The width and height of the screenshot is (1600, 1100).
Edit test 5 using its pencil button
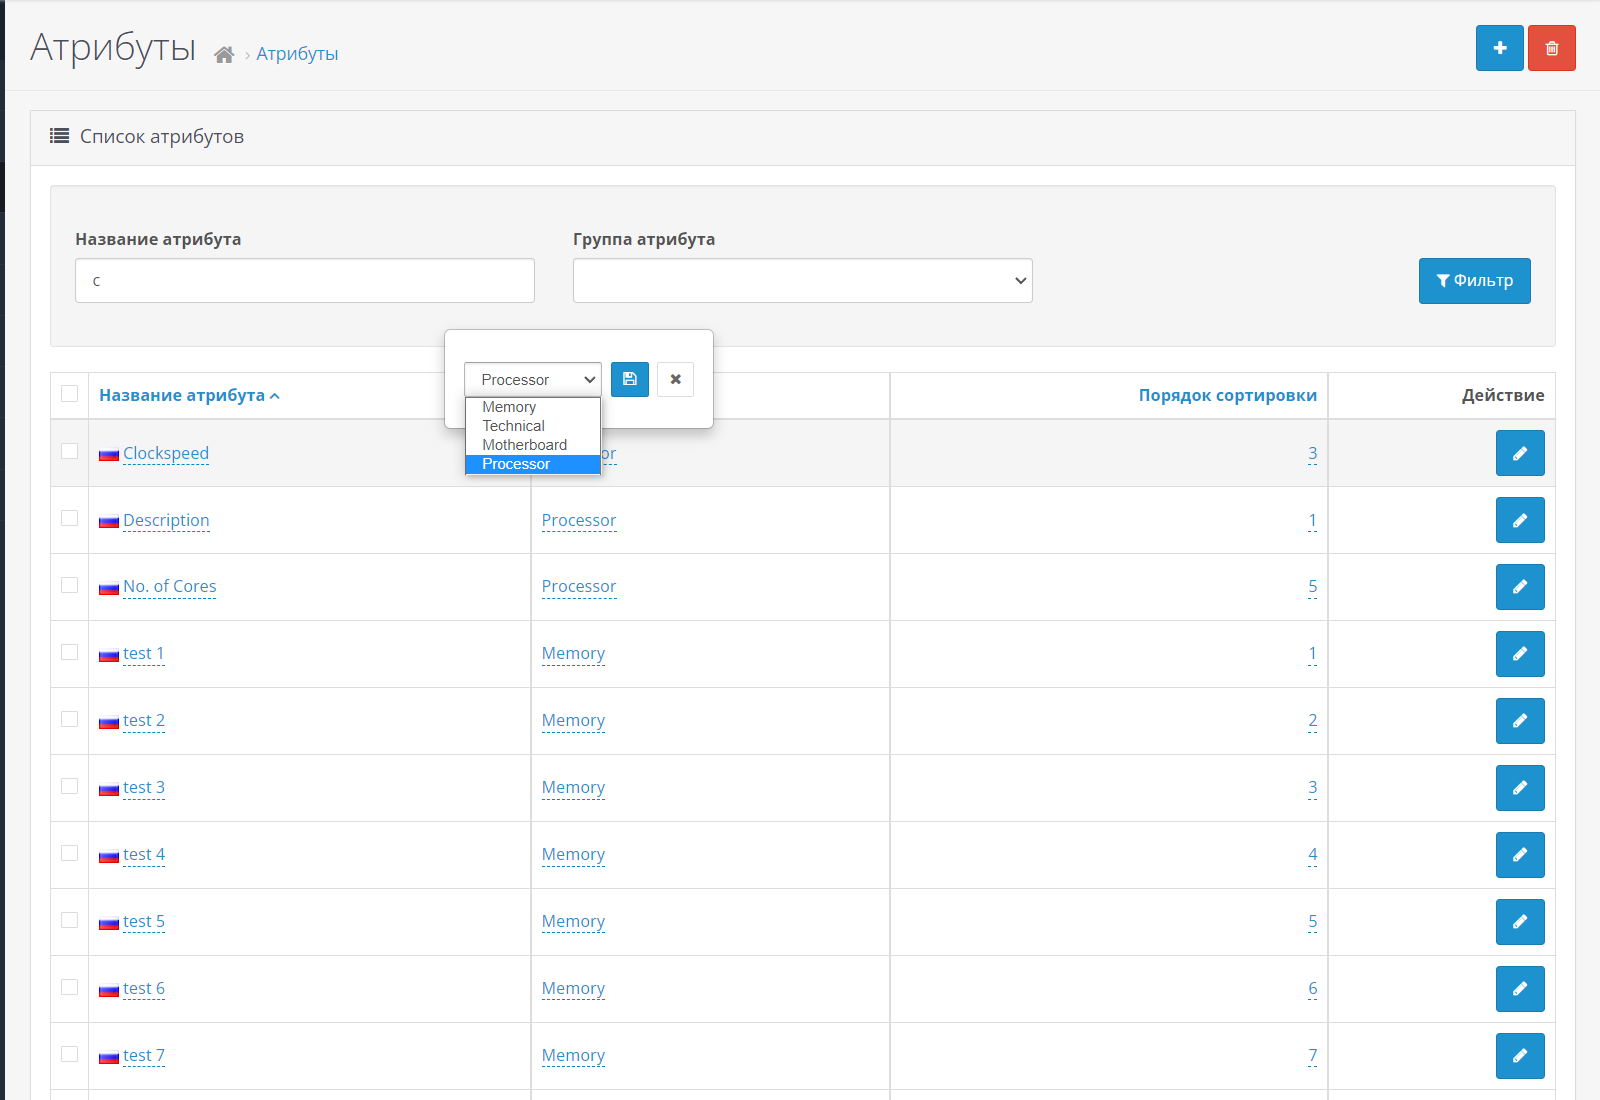coord(1520,922)
